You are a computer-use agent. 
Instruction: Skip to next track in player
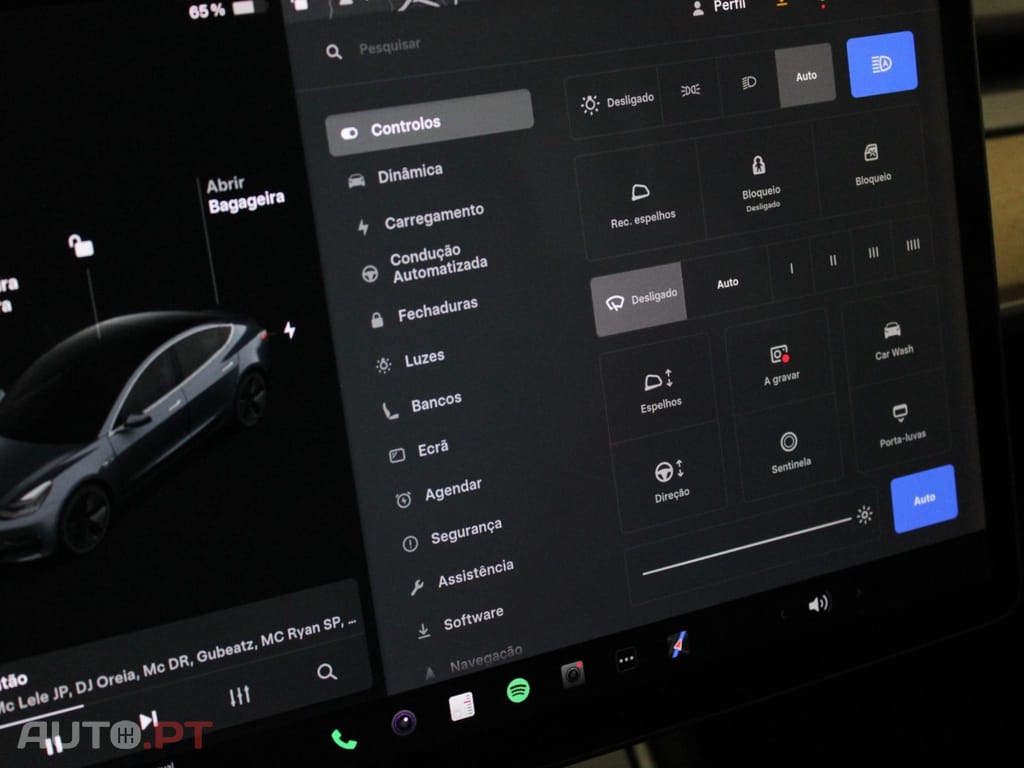pos(148,721)
